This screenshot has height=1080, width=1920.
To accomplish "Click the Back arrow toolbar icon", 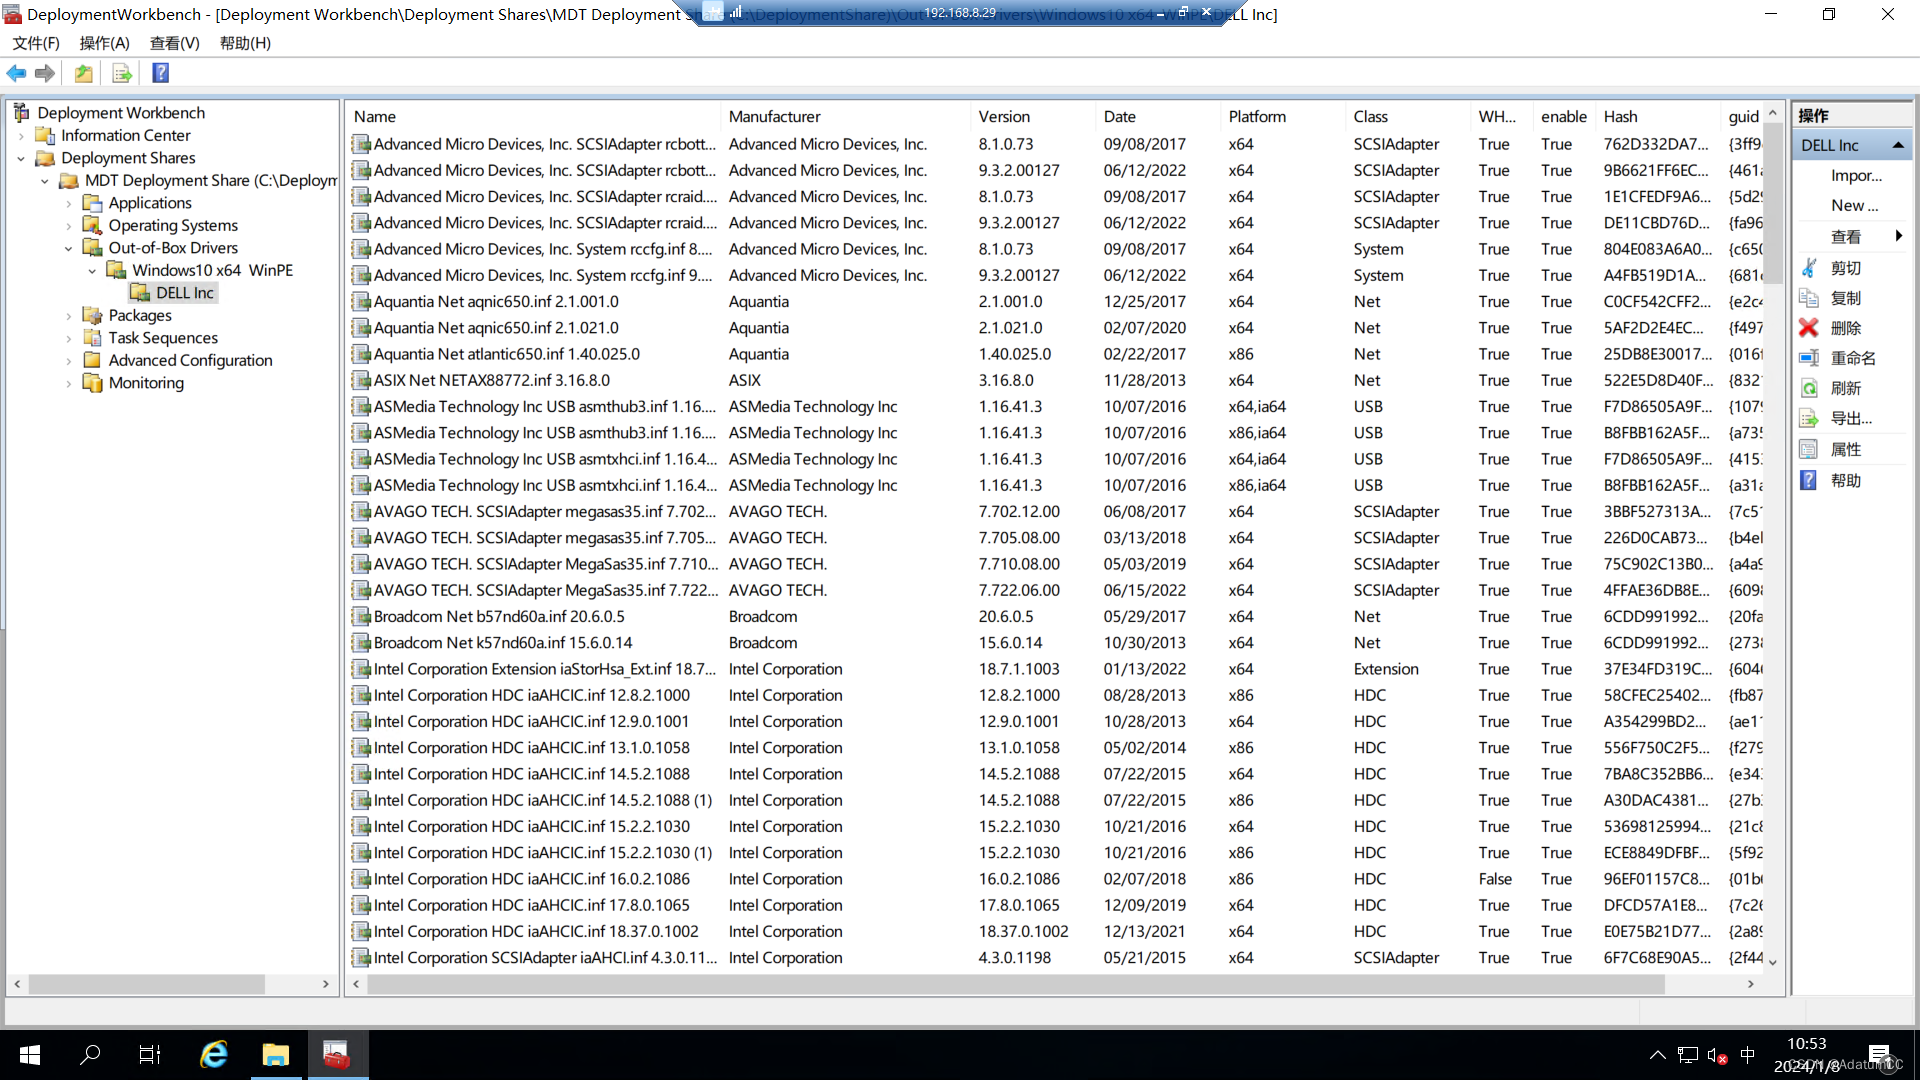I will pos(16,73).
